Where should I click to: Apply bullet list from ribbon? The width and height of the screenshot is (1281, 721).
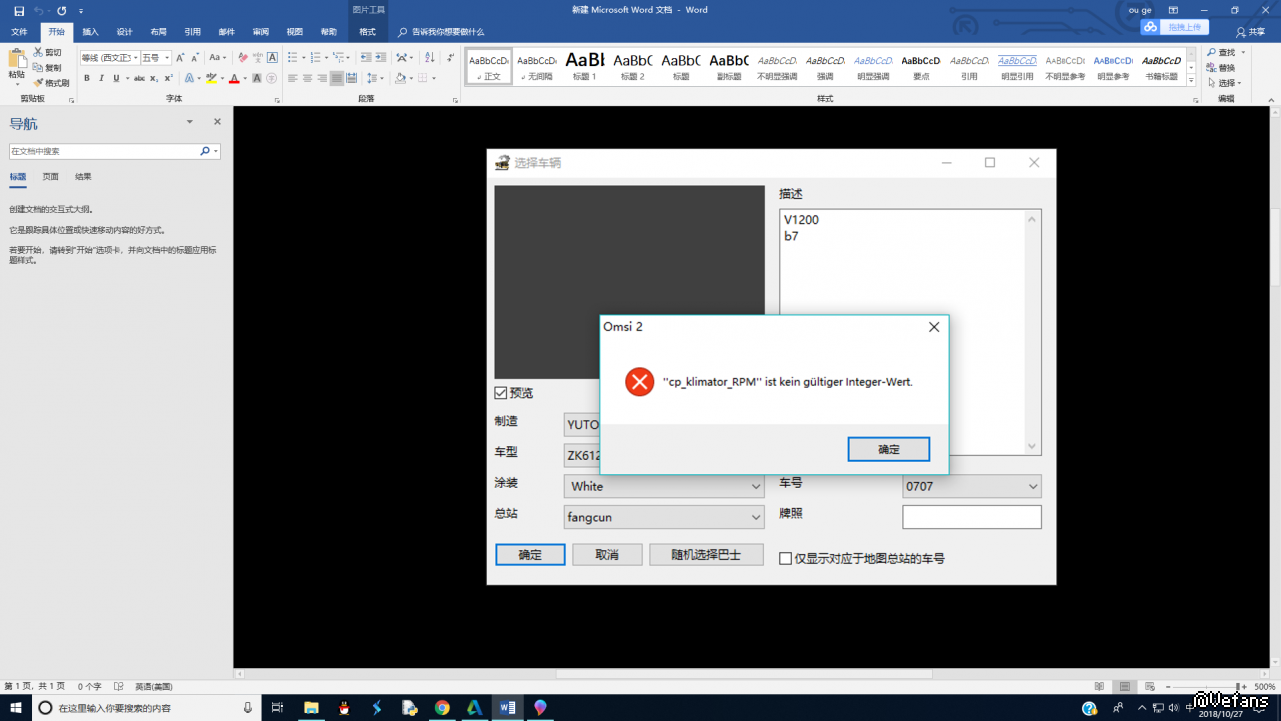(294, 58)
